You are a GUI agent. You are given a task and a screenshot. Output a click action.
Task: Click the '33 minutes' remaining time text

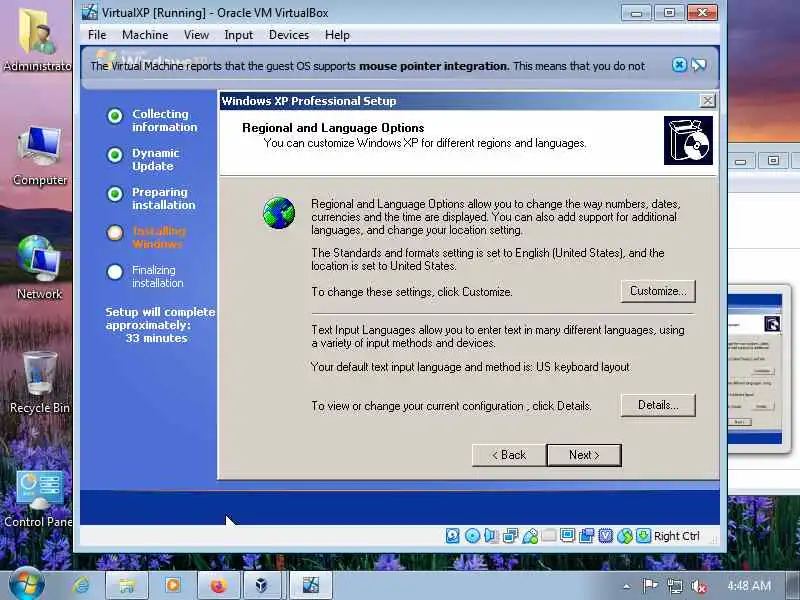click(157, 338)
